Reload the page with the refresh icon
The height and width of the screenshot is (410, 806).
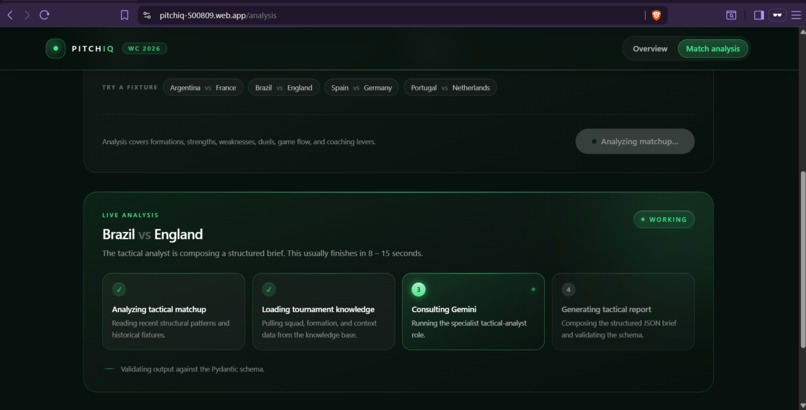(x=45, y=15)
